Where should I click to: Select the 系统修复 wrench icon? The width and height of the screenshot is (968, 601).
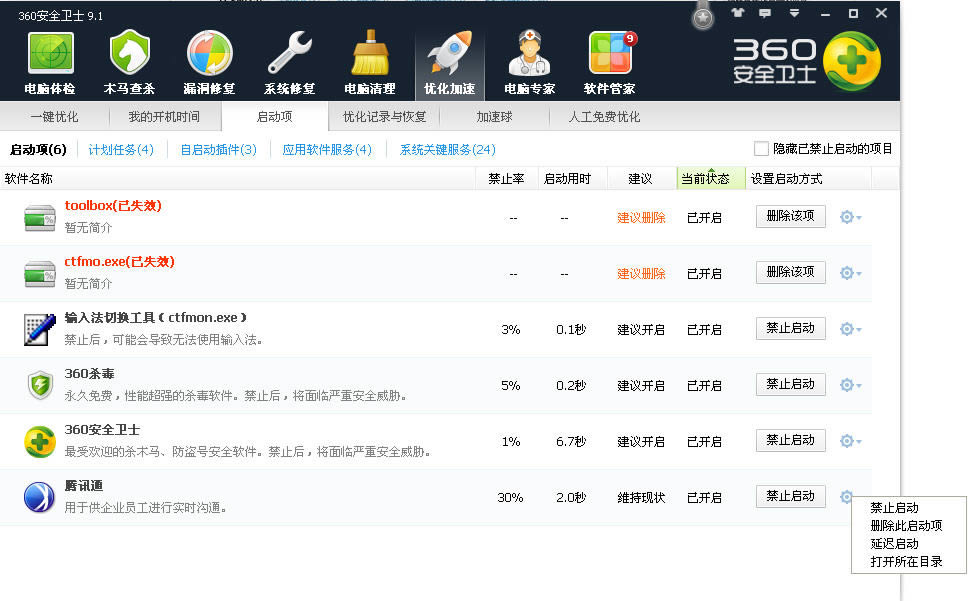click(289, 58)
